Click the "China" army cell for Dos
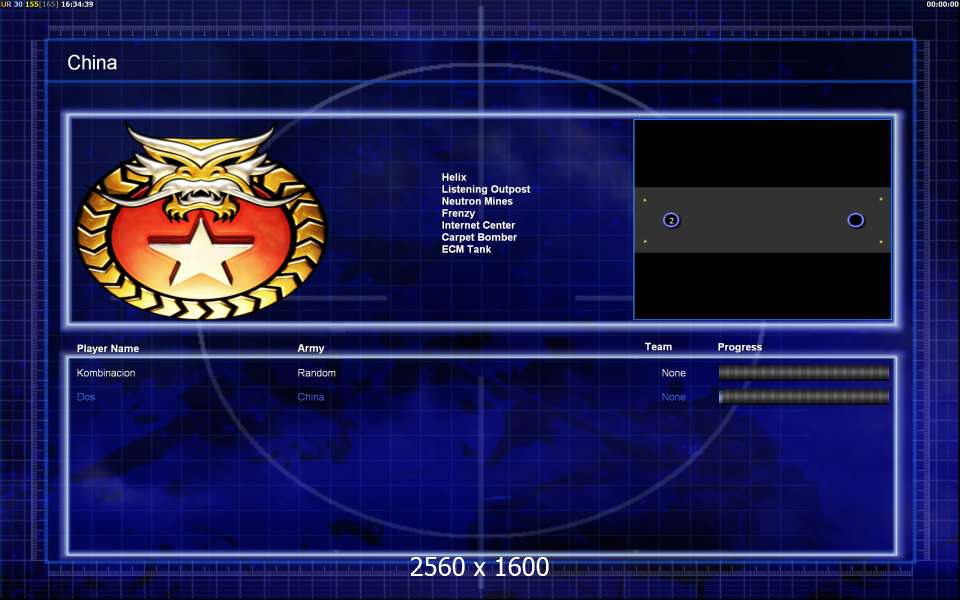Screen dimensions: 960x600 click(x=310, y=397)
